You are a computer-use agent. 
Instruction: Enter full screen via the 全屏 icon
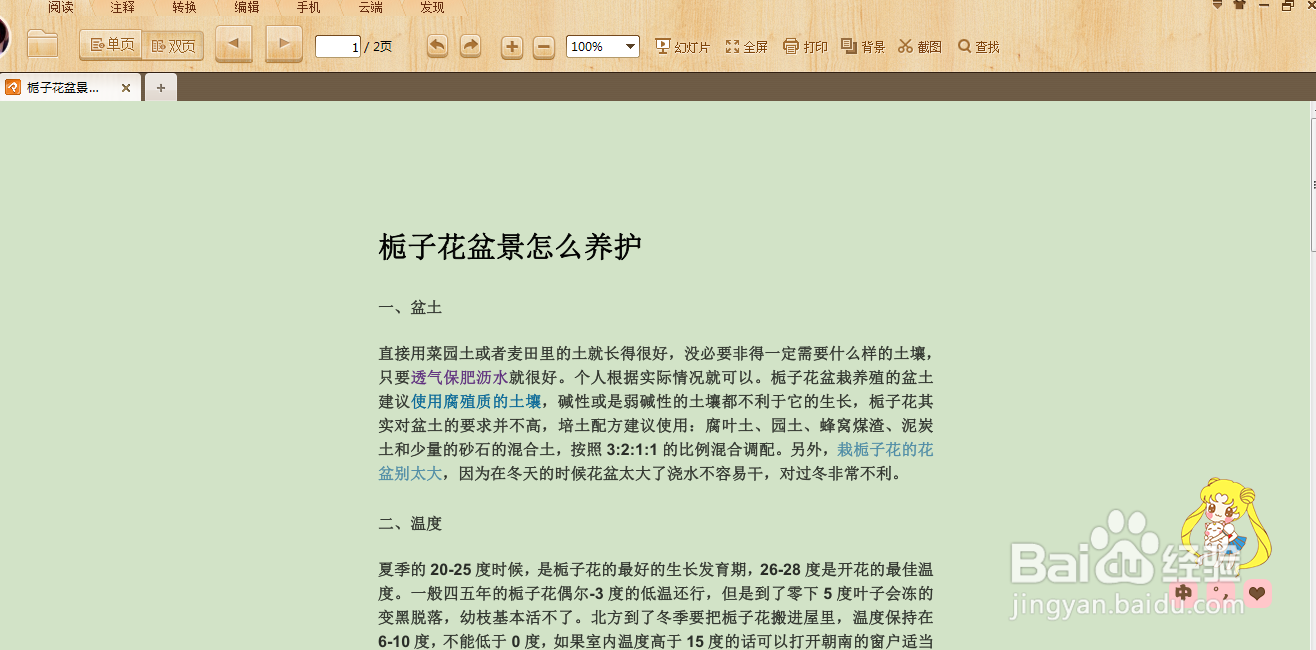click(746, 46)
